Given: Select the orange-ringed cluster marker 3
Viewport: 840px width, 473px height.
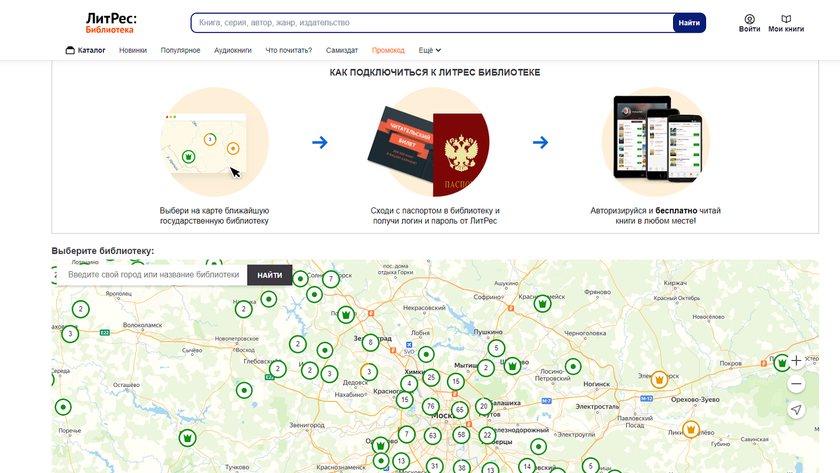Looking at the screenshot, I should coord(369,371).
